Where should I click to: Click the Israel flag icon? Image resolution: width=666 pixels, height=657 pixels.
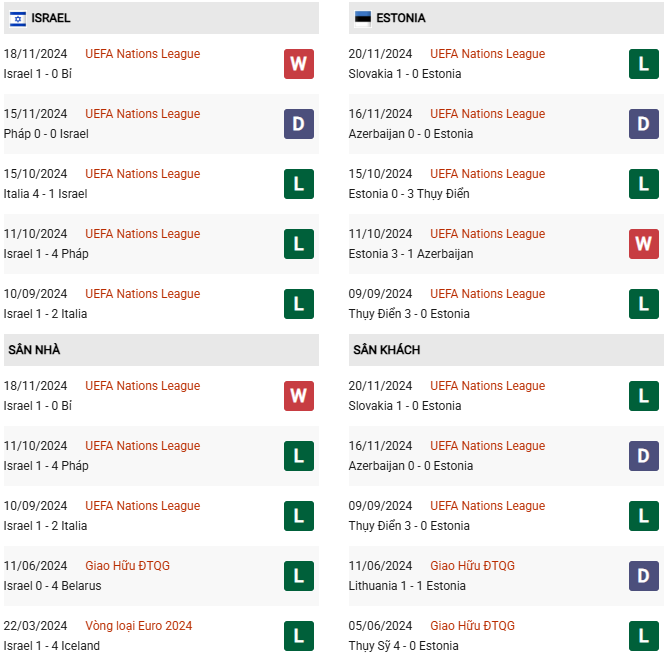pos(18,19)
